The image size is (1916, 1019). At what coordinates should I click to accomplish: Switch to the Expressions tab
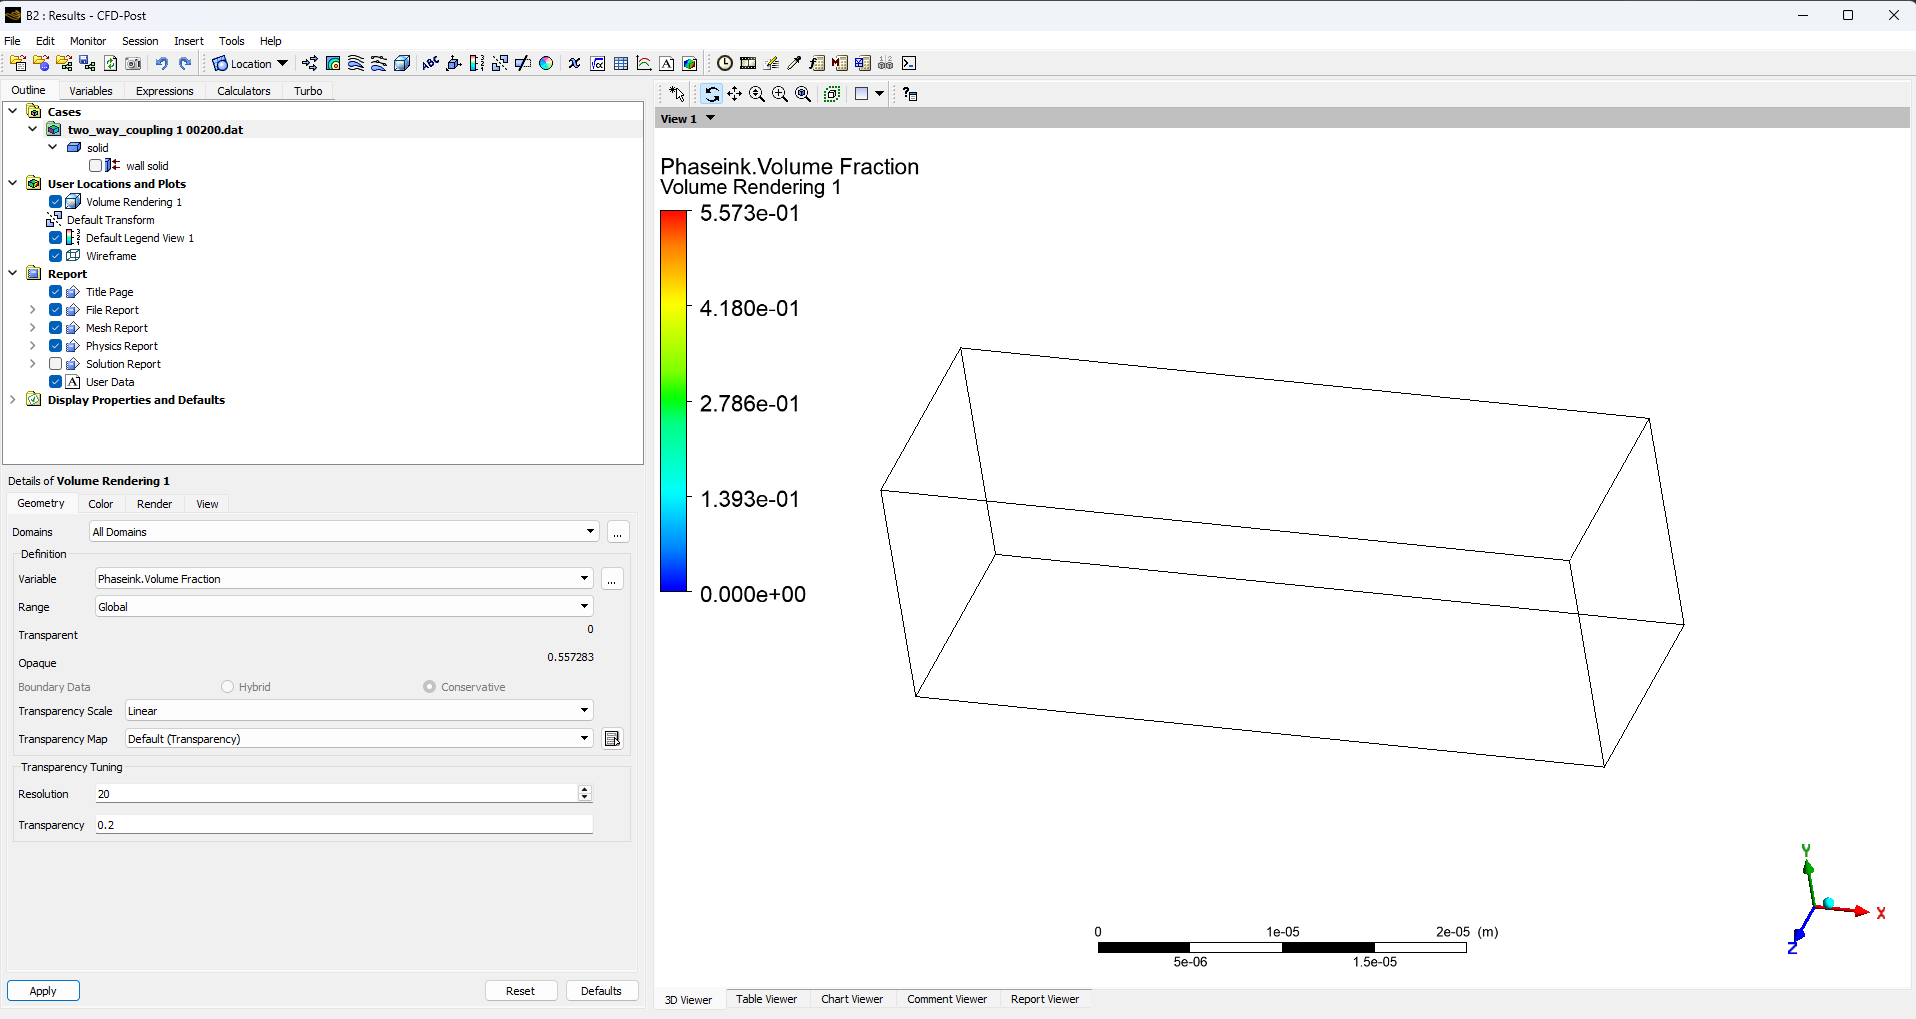pos(164,91)
